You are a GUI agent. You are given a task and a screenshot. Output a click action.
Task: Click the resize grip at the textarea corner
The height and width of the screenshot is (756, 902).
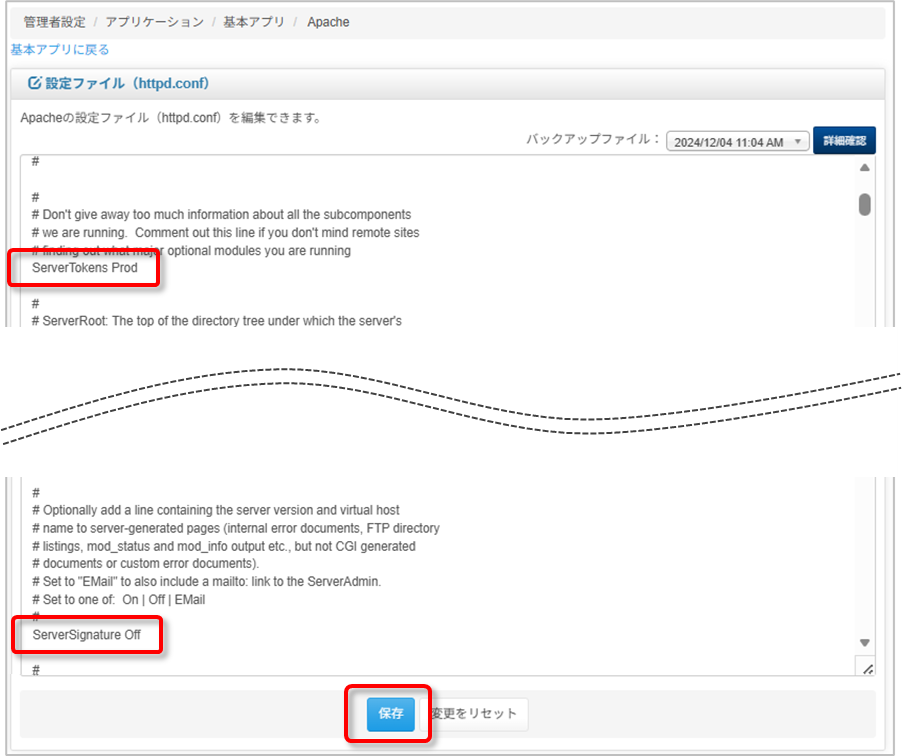click(x=868, y=668)
